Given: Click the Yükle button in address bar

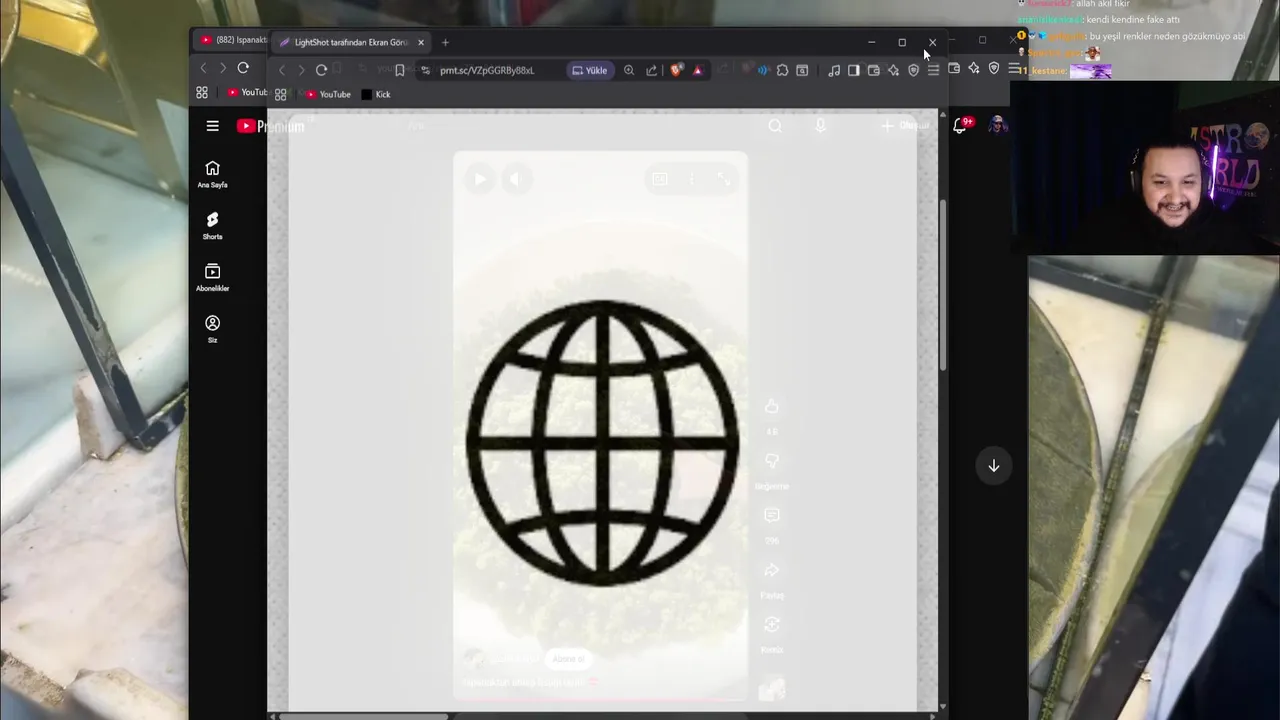Looking at the screenshot, I should (x=590, y=70).
